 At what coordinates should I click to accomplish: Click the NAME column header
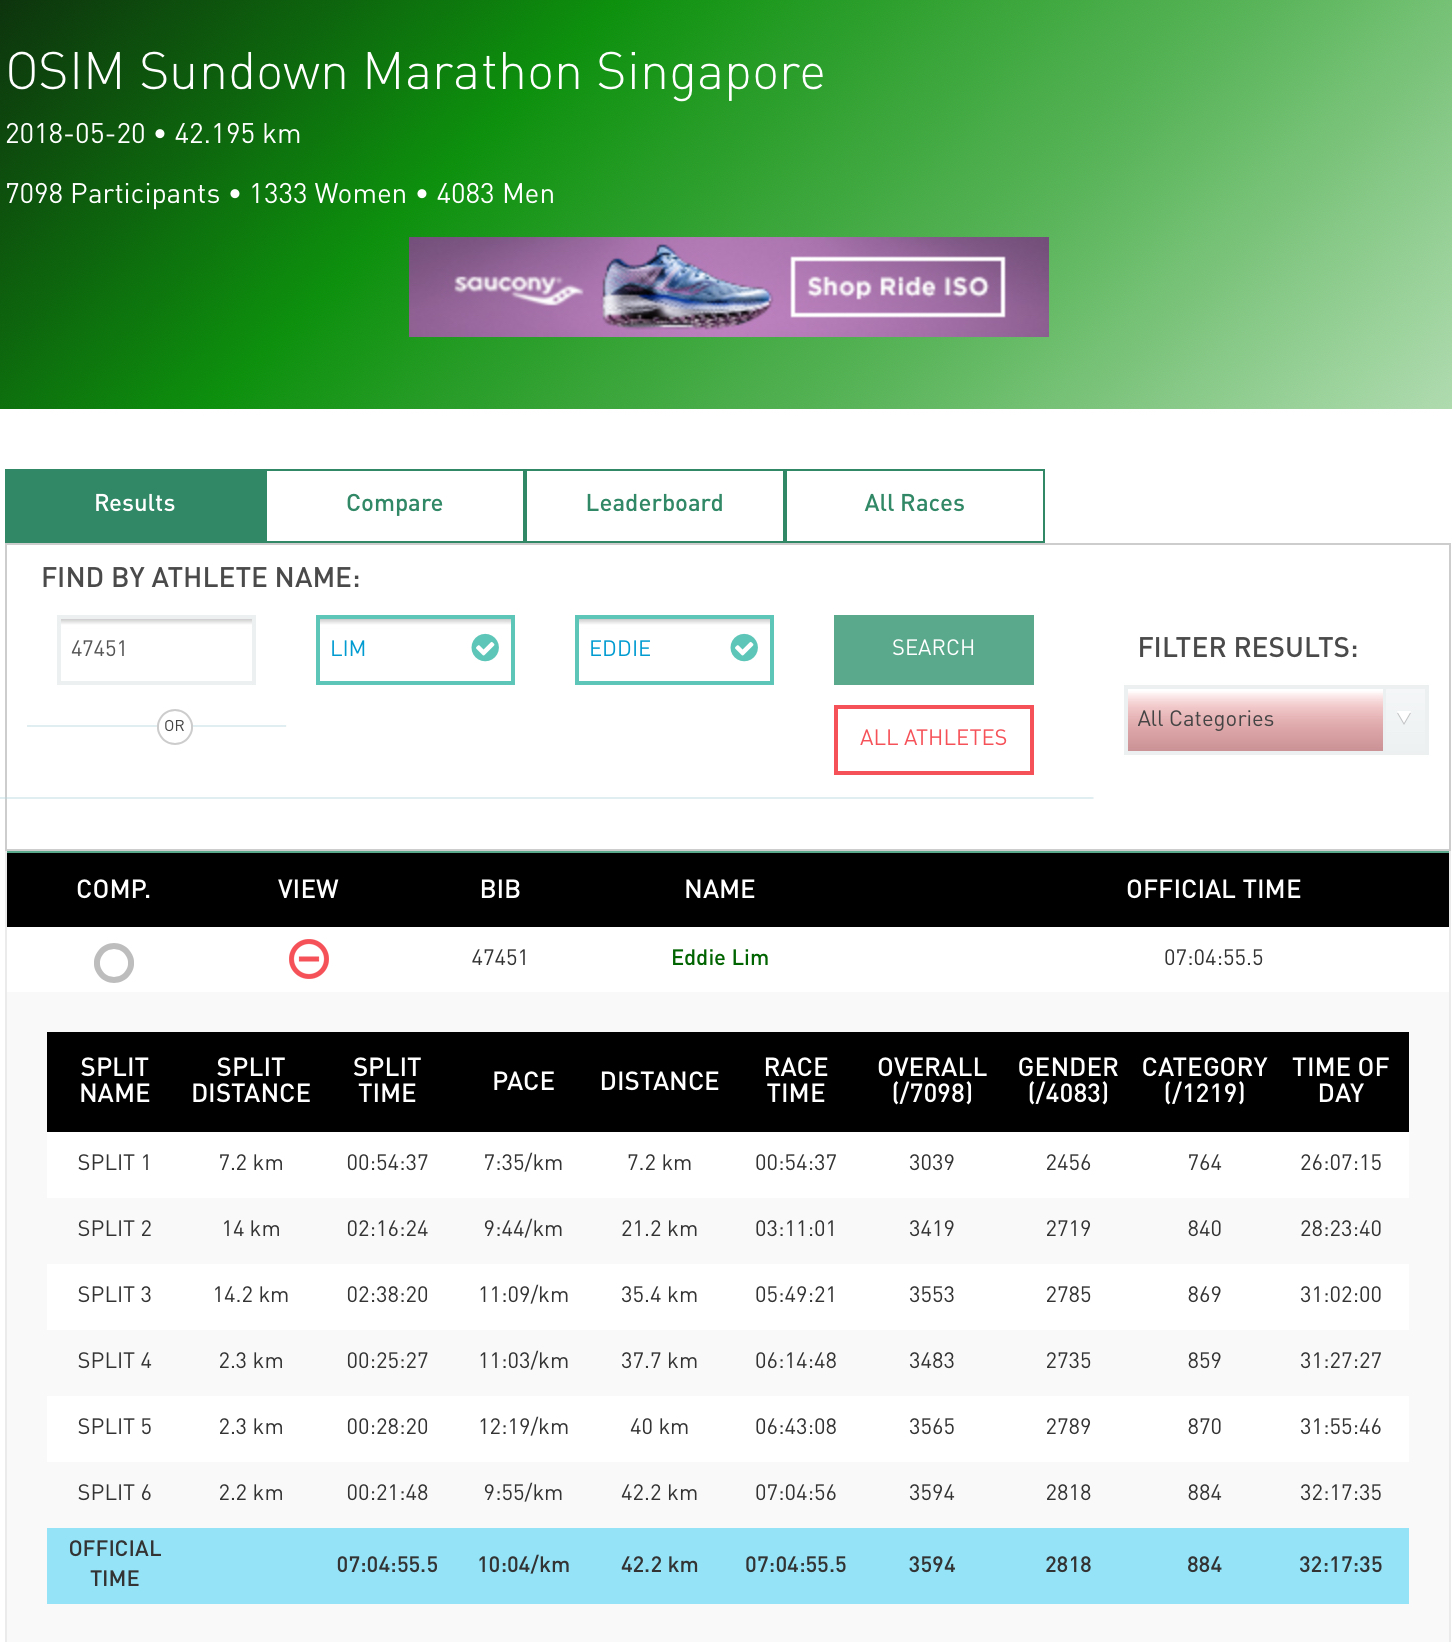(x=720, y=890)
